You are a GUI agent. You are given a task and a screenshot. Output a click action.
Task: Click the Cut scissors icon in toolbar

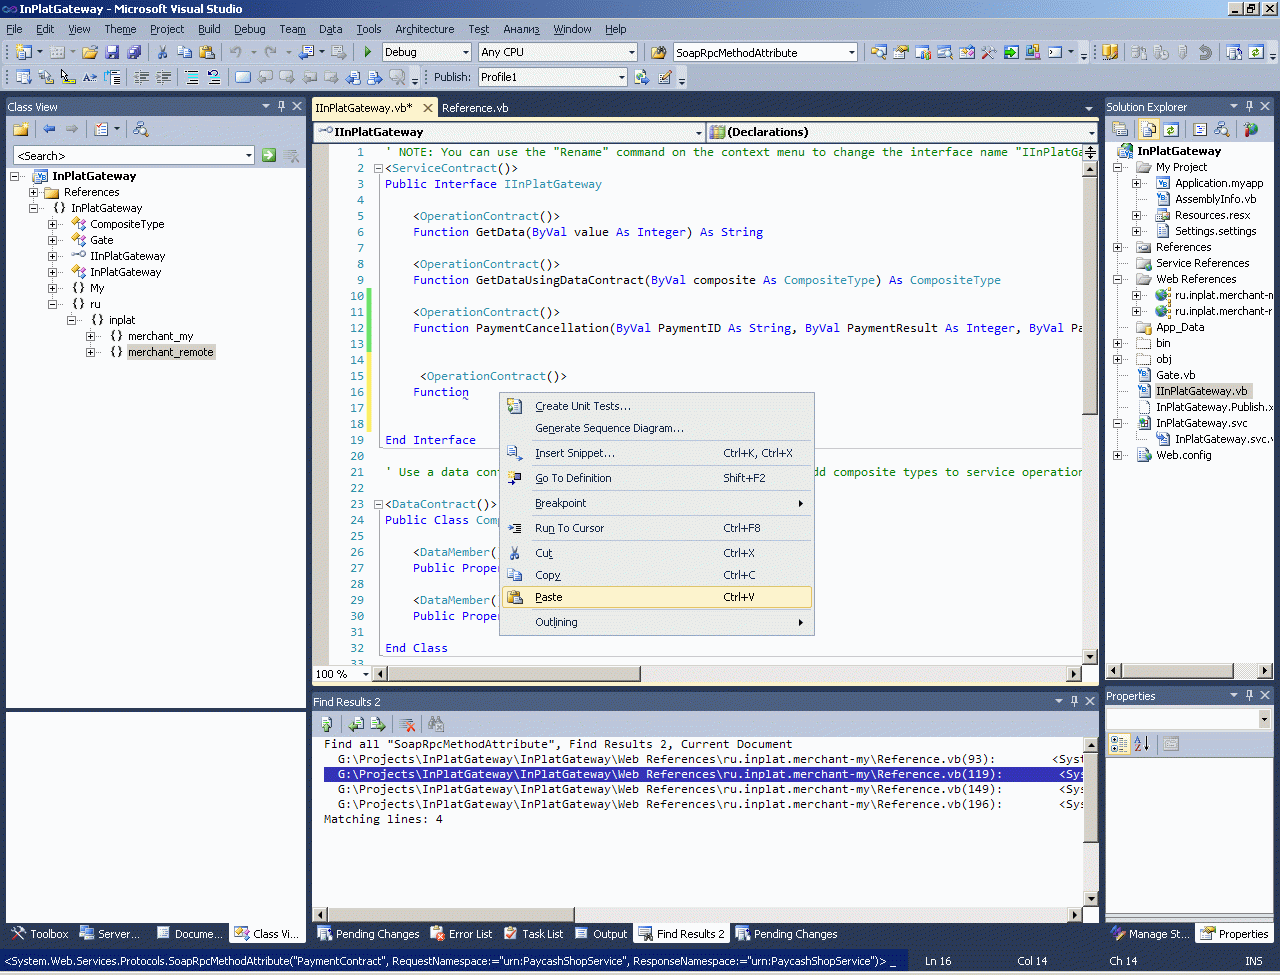click(x=162, y=52)
